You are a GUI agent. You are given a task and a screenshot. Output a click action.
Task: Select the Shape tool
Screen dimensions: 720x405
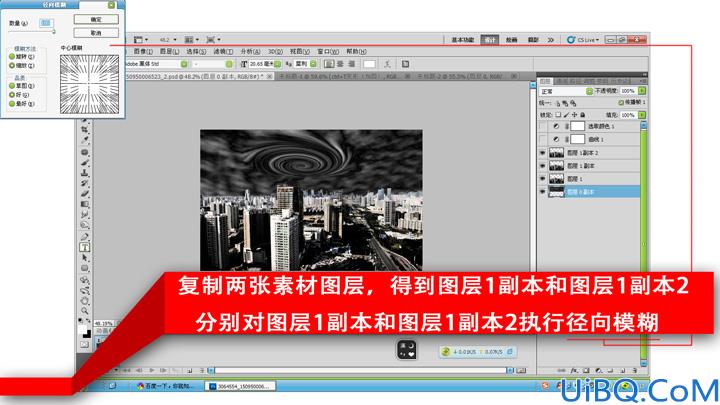tap(85, 268)
